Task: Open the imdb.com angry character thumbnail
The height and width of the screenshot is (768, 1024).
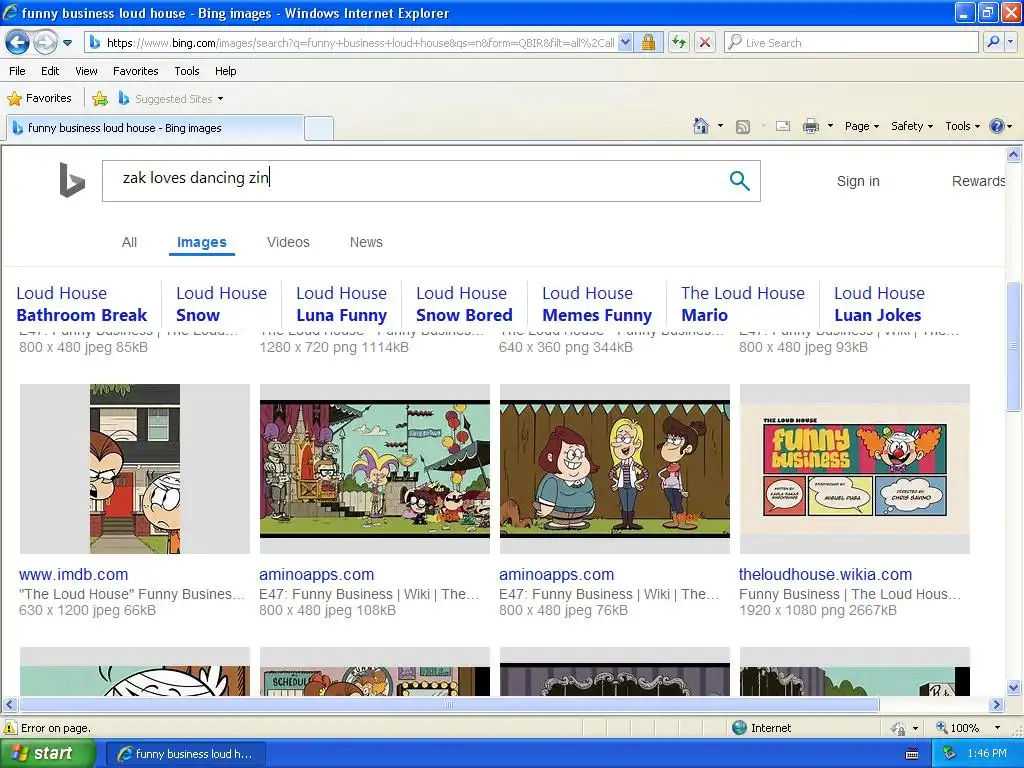Action: click(x=135, y=469)
